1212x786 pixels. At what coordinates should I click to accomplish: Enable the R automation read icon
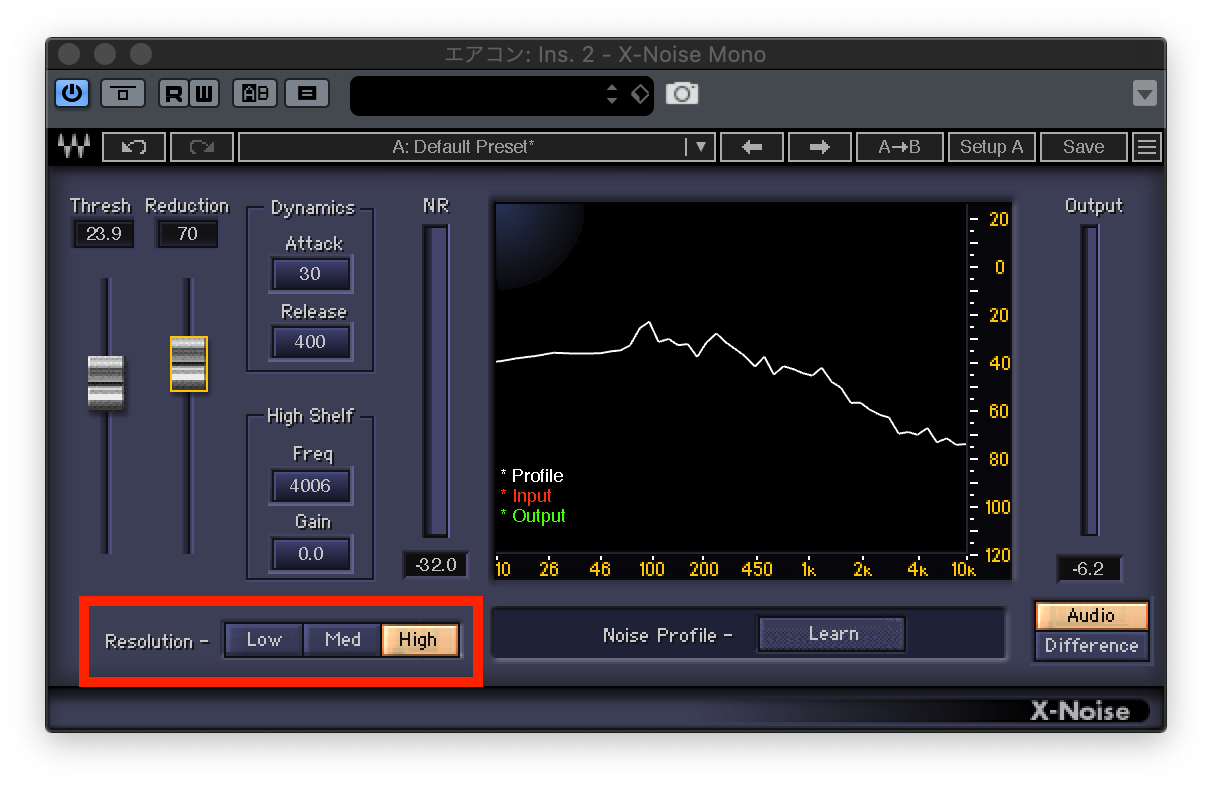(173, 93)
